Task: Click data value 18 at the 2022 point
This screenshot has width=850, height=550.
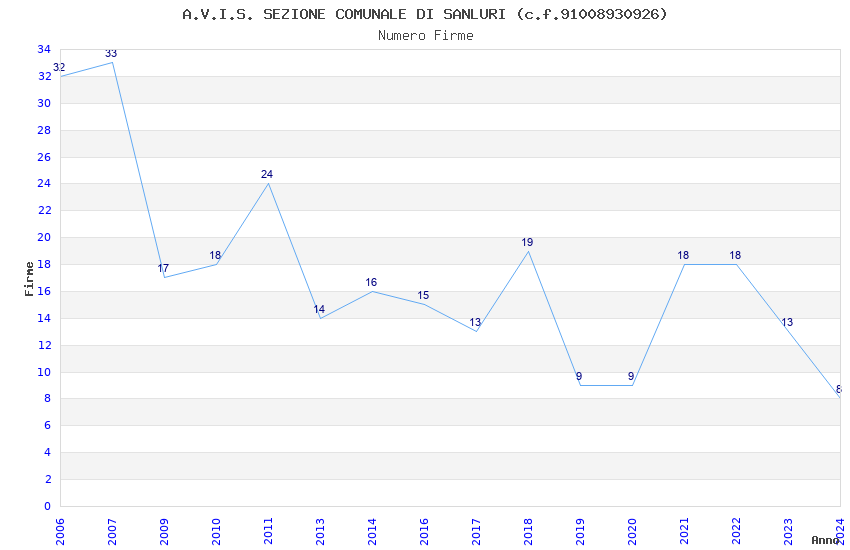Action: (x=735, y=255)
